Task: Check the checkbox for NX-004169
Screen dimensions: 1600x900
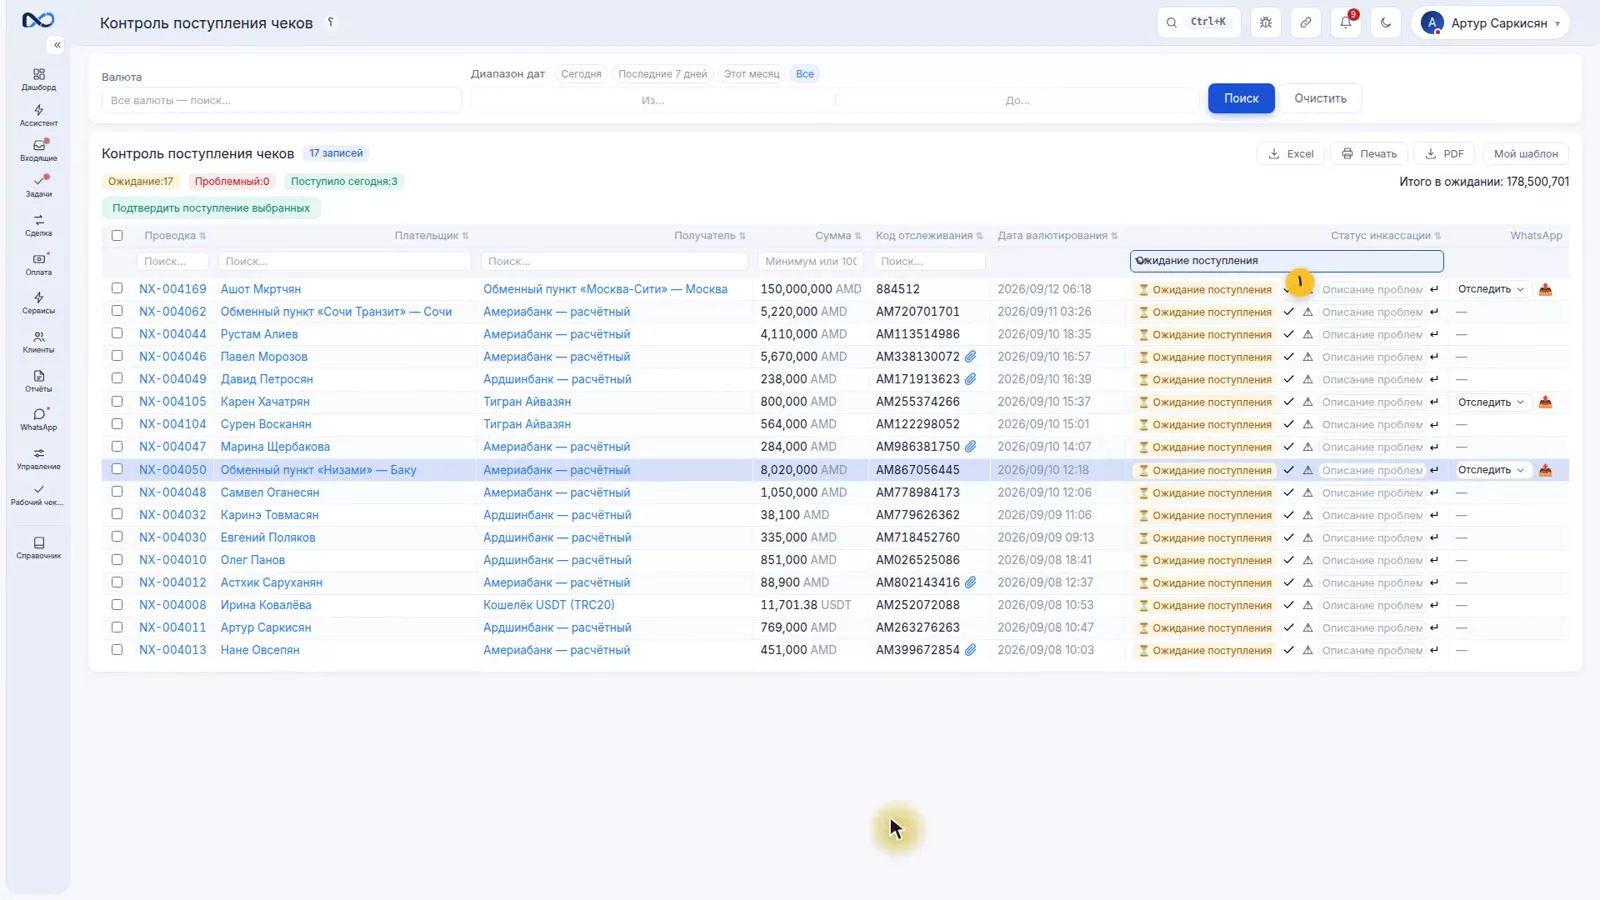Action: pyautogui.click(x=117, y=288)
